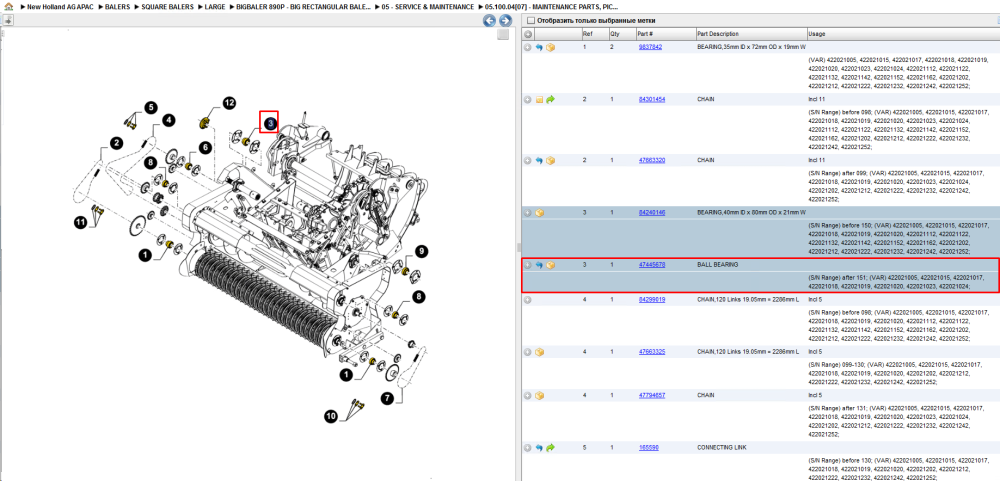The width and height of the screenshot is (1000, 481).
Task: Enable 'Отобразить только выбранные метки' checkbox
Action: (x=531, y=20)
